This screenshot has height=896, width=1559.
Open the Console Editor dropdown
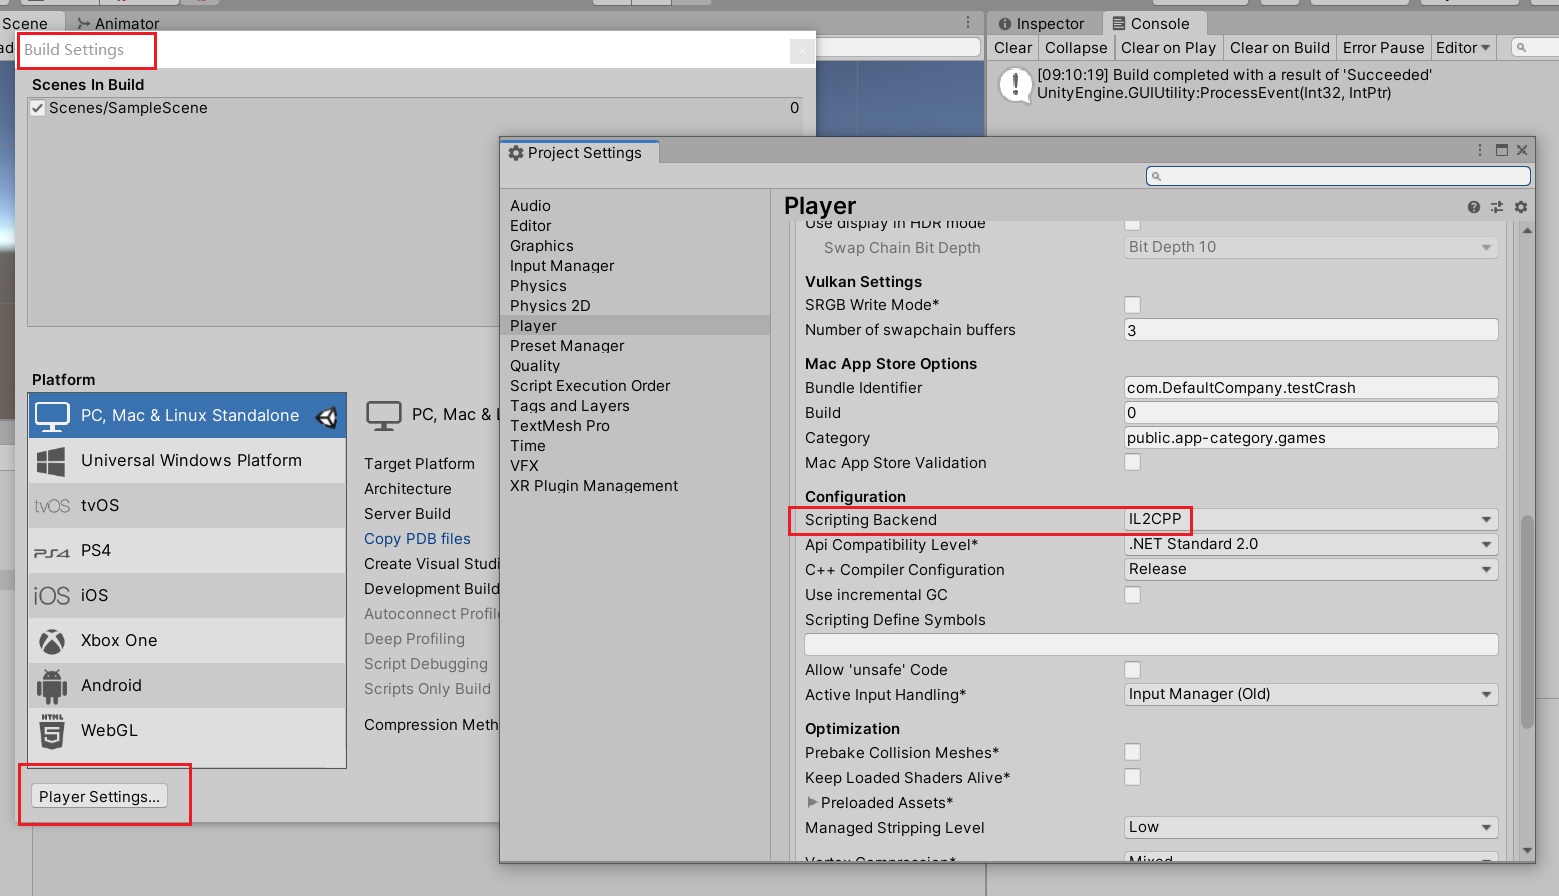pos(1463,48)
